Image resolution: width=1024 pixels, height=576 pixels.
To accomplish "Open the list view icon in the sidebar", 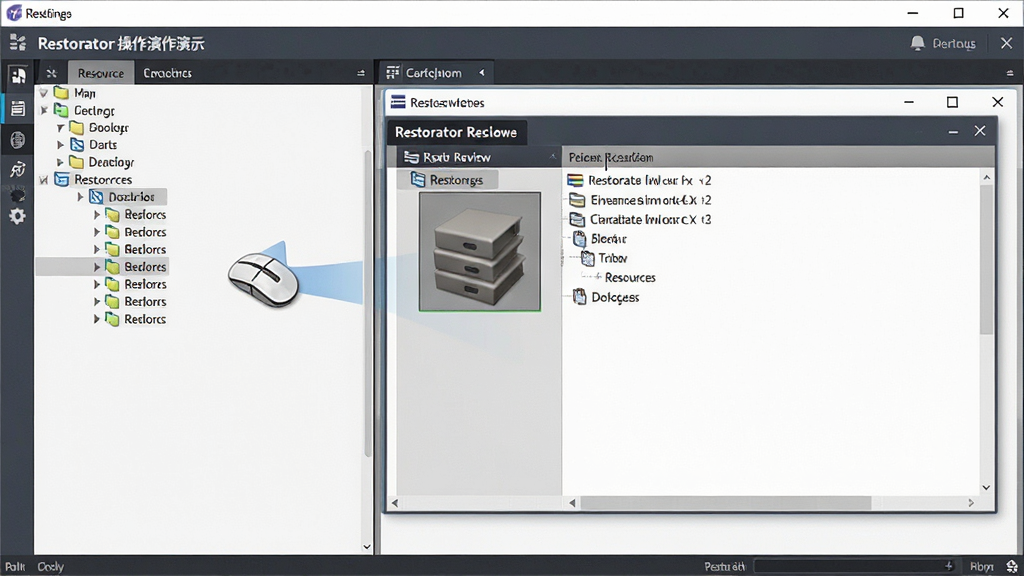I will coord(18,108).
